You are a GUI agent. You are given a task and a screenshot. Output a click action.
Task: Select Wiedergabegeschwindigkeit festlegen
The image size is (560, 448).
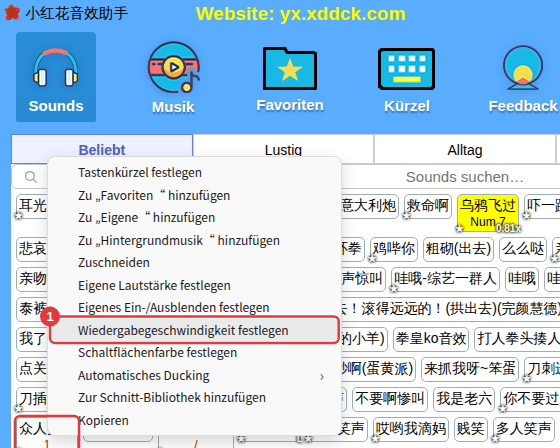(194, 330)
